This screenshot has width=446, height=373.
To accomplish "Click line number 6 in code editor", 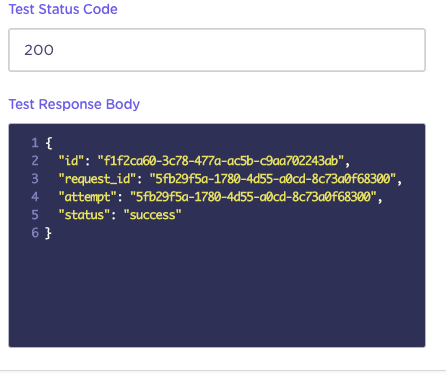I will 35,233.
